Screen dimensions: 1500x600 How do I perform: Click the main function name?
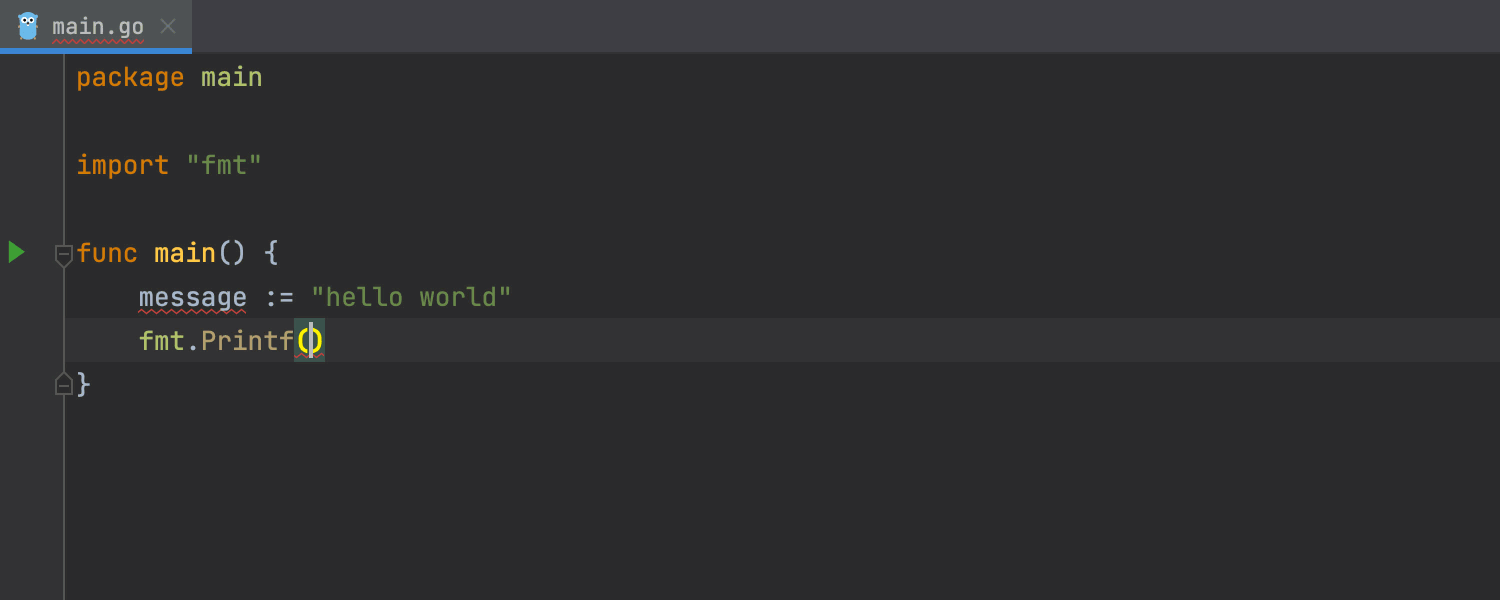click(185, 253)
